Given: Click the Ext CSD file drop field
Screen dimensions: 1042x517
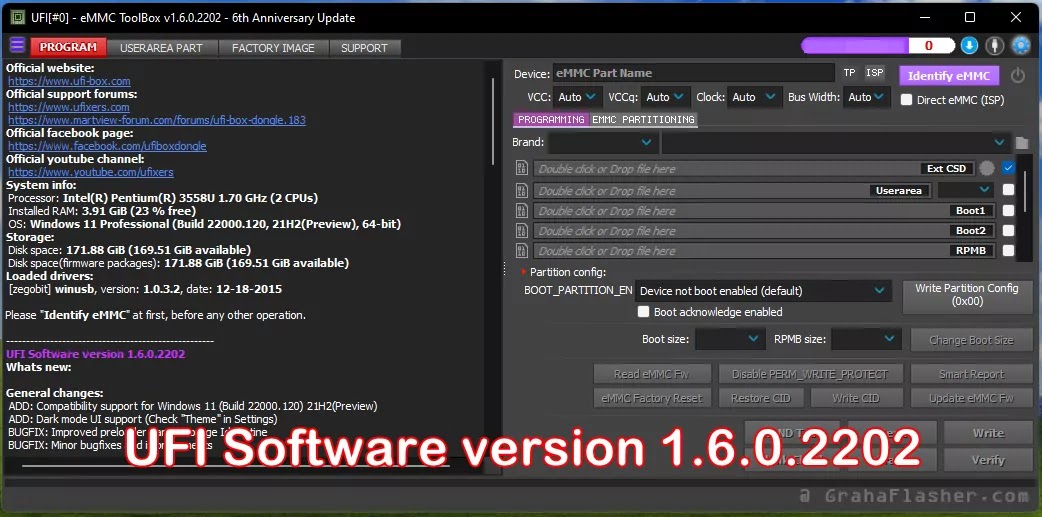Looking at the screenshot, I should click(754, 169).
